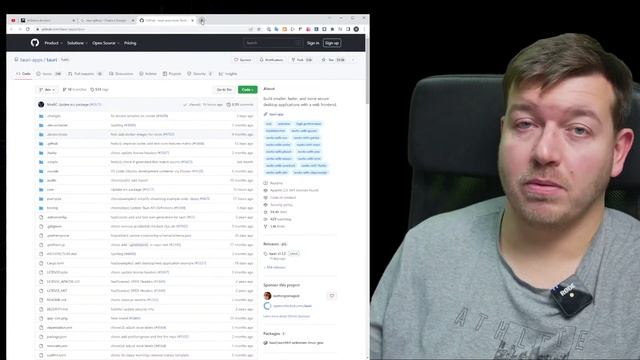Click the Sign in link

coord(313,43)
